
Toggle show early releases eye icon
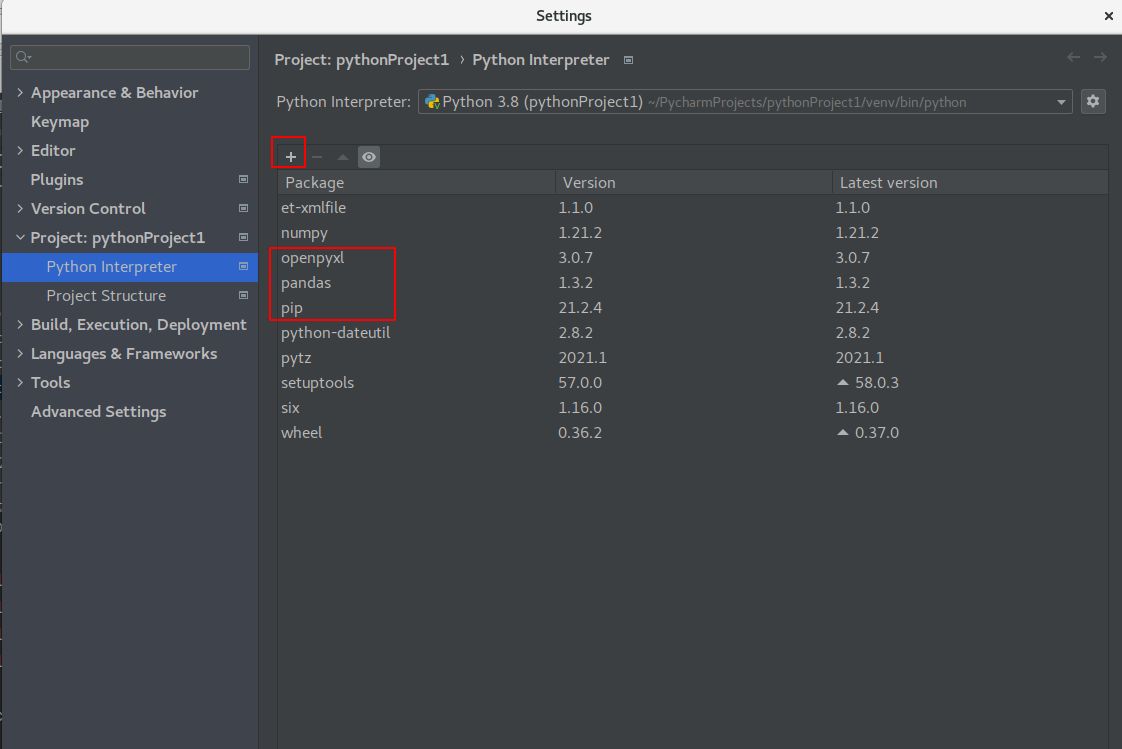[369, 157]
